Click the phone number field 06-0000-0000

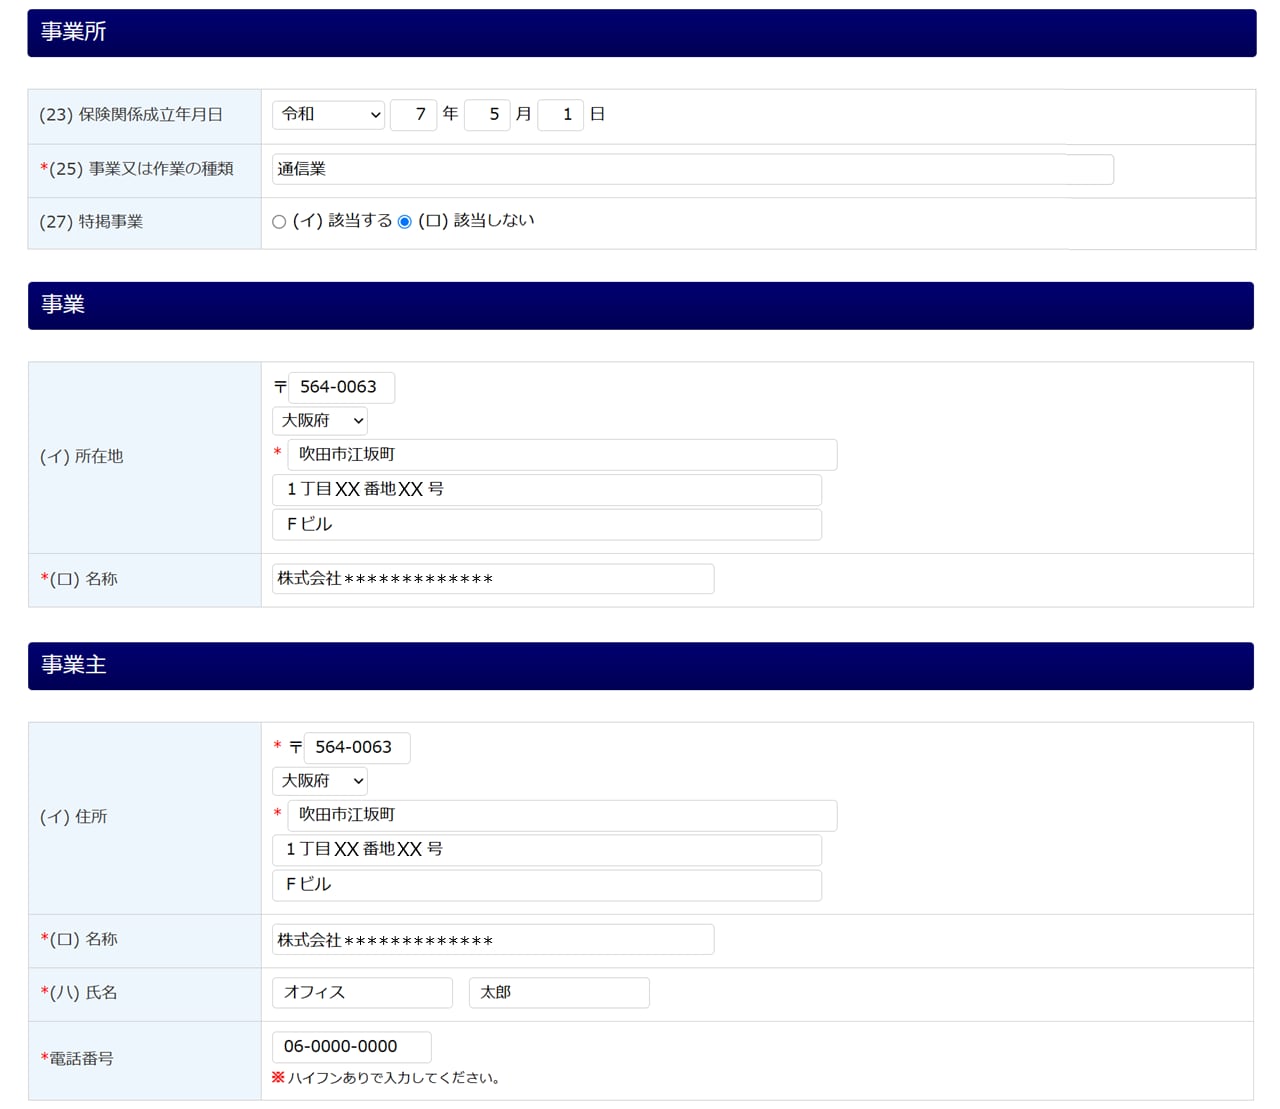pos(352,1047)
